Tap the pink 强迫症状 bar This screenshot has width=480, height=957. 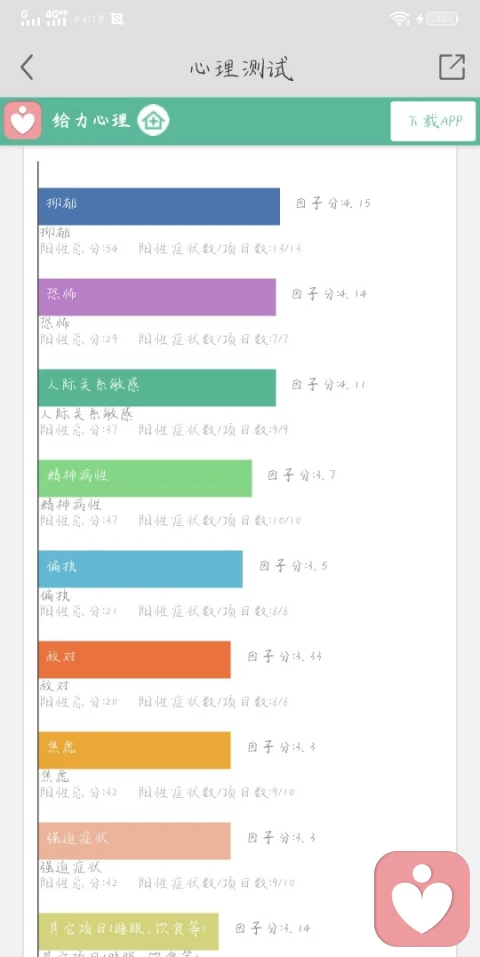tap(134, 840)
